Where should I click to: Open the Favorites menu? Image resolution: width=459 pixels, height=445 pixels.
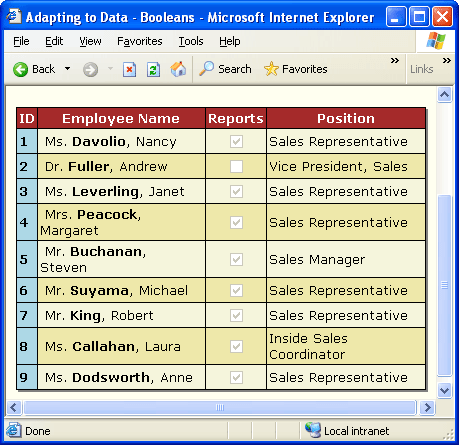pyautogui.click(x=140, y=41)
